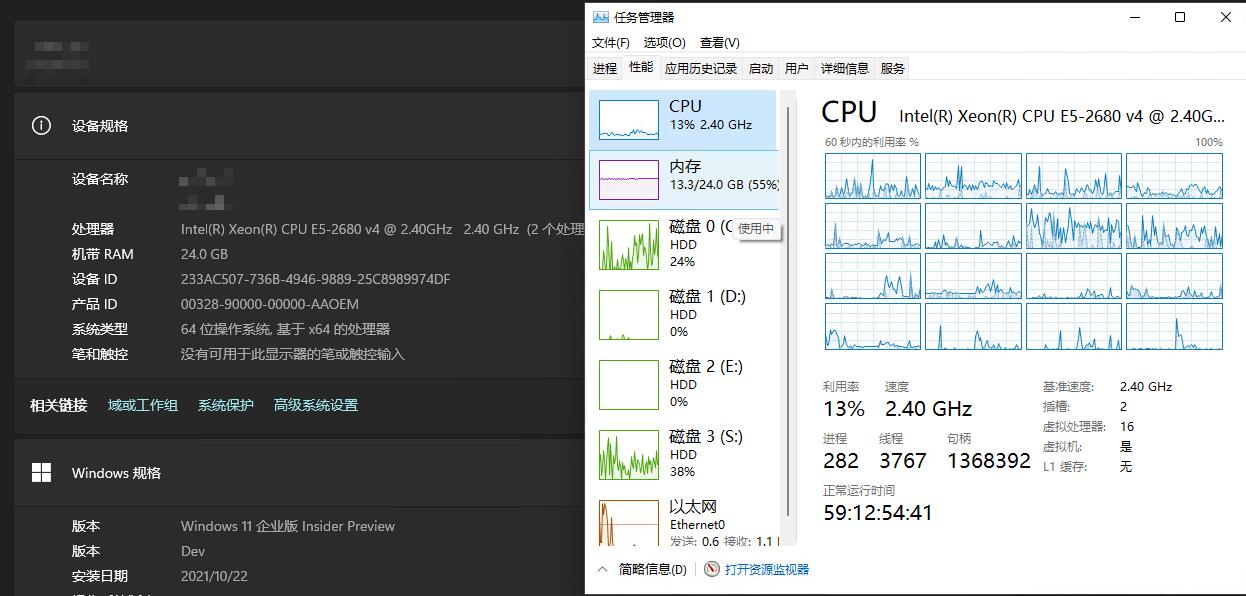Open the 选项(O) menu
Image resolution: width=1246 pixels, height=596 pixels.
tap(664, 43)
